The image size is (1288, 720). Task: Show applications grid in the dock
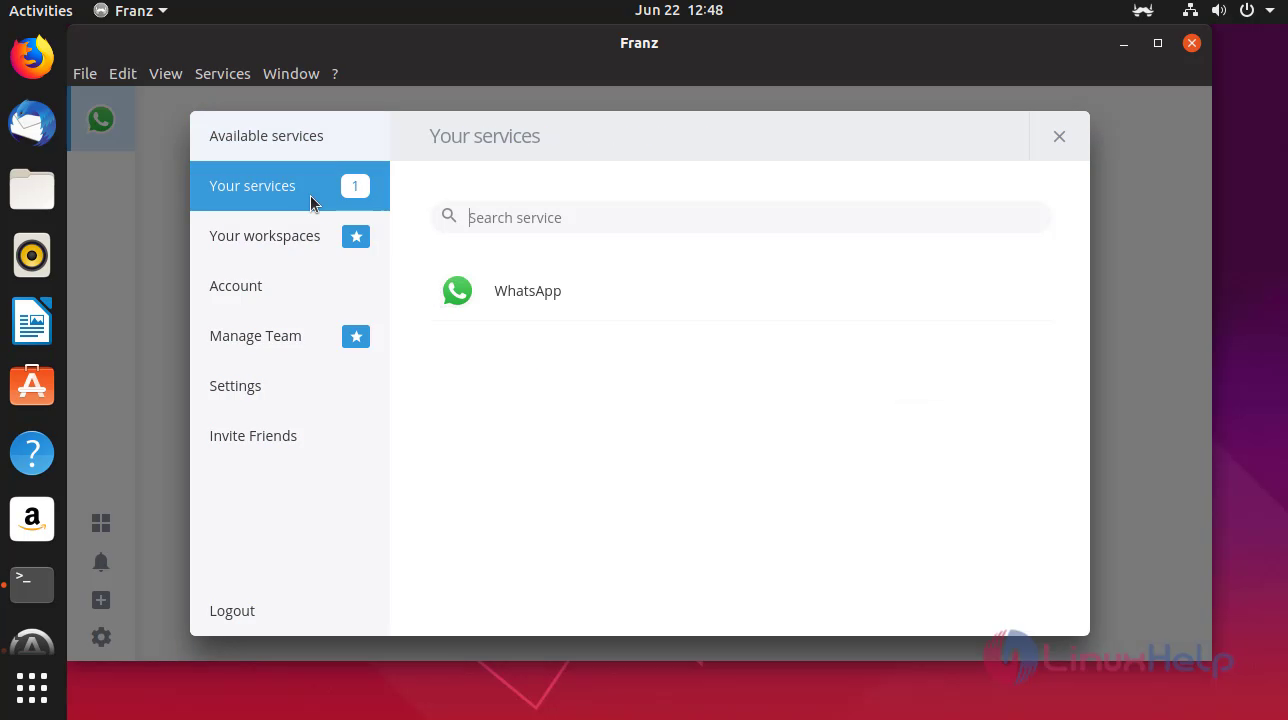point(32,688)
